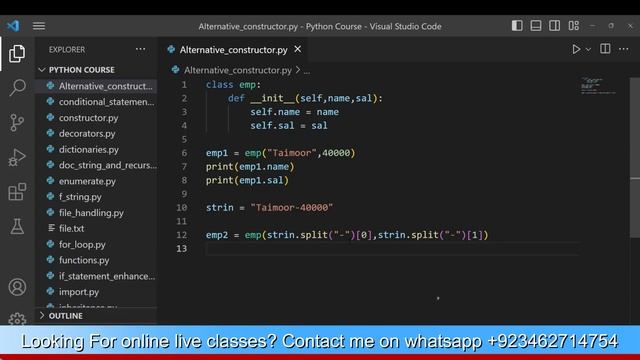The width and height of the screenshot is (640, 360).
Task: Click the VS Code logo icon
Action: 13,26
